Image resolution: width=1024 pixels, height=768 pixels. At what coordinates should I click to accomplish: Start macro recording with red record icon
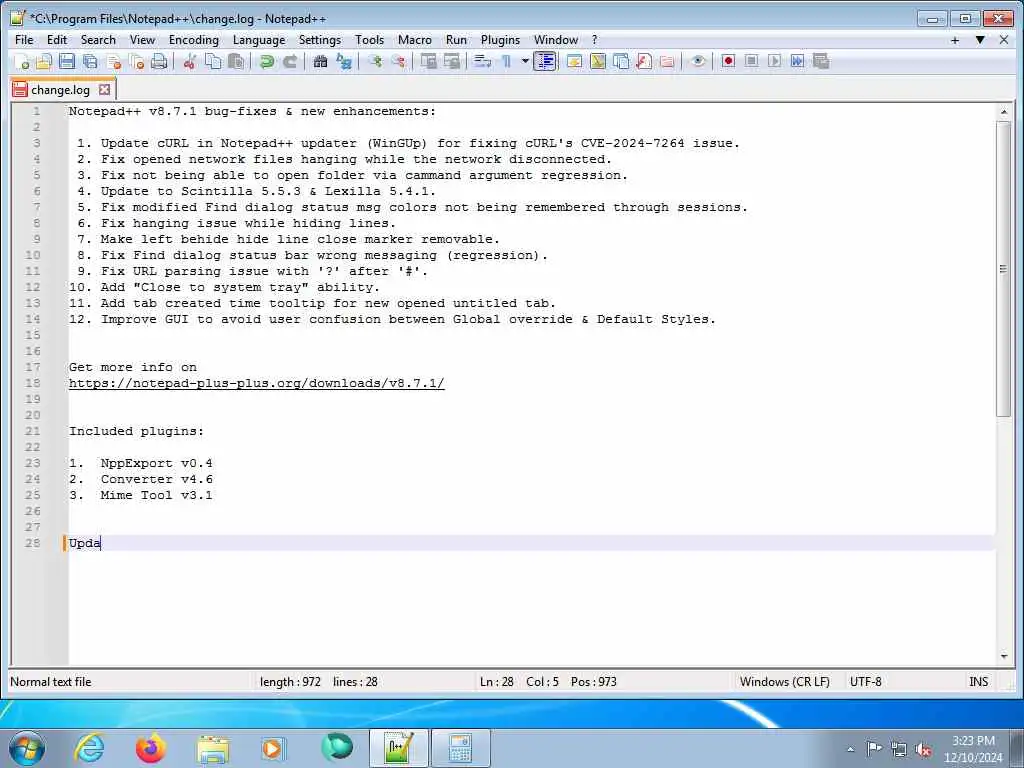(x=728, y=61)
